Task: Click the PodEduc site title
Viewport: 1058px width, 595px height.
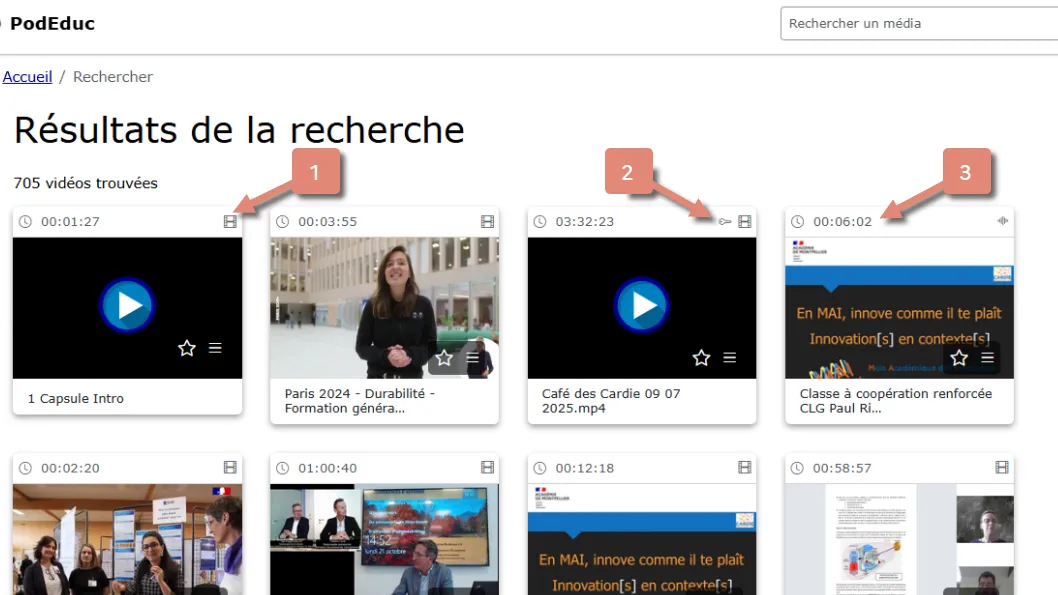Action: (52, 24)
